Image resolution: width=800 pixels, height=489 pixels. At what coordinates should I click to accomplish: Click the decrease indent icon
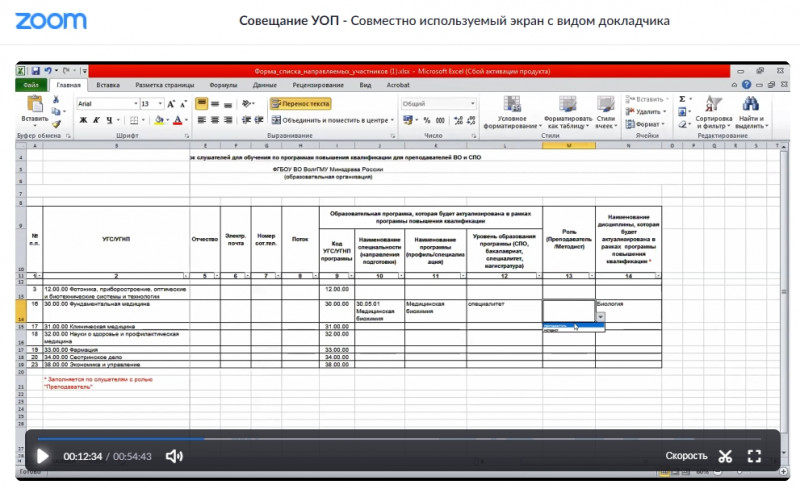coord(246,120)
